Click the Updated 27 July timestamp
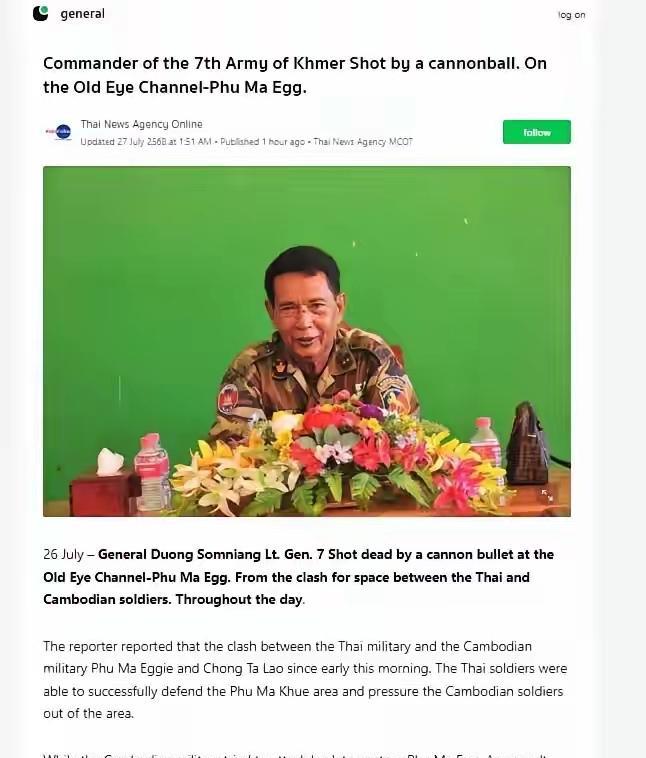This screenshot has width=646, height=758. click(145, 142)
